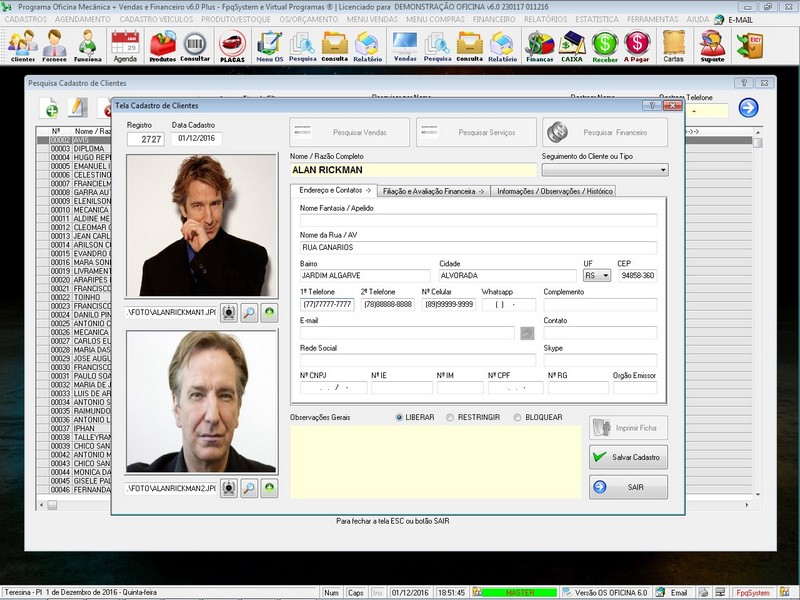Image resolution: width=800 pixels, height=600 pixels.
Task: Click magnifier icon for ALANRICKMAN1 photo
Action: point(249,312)
